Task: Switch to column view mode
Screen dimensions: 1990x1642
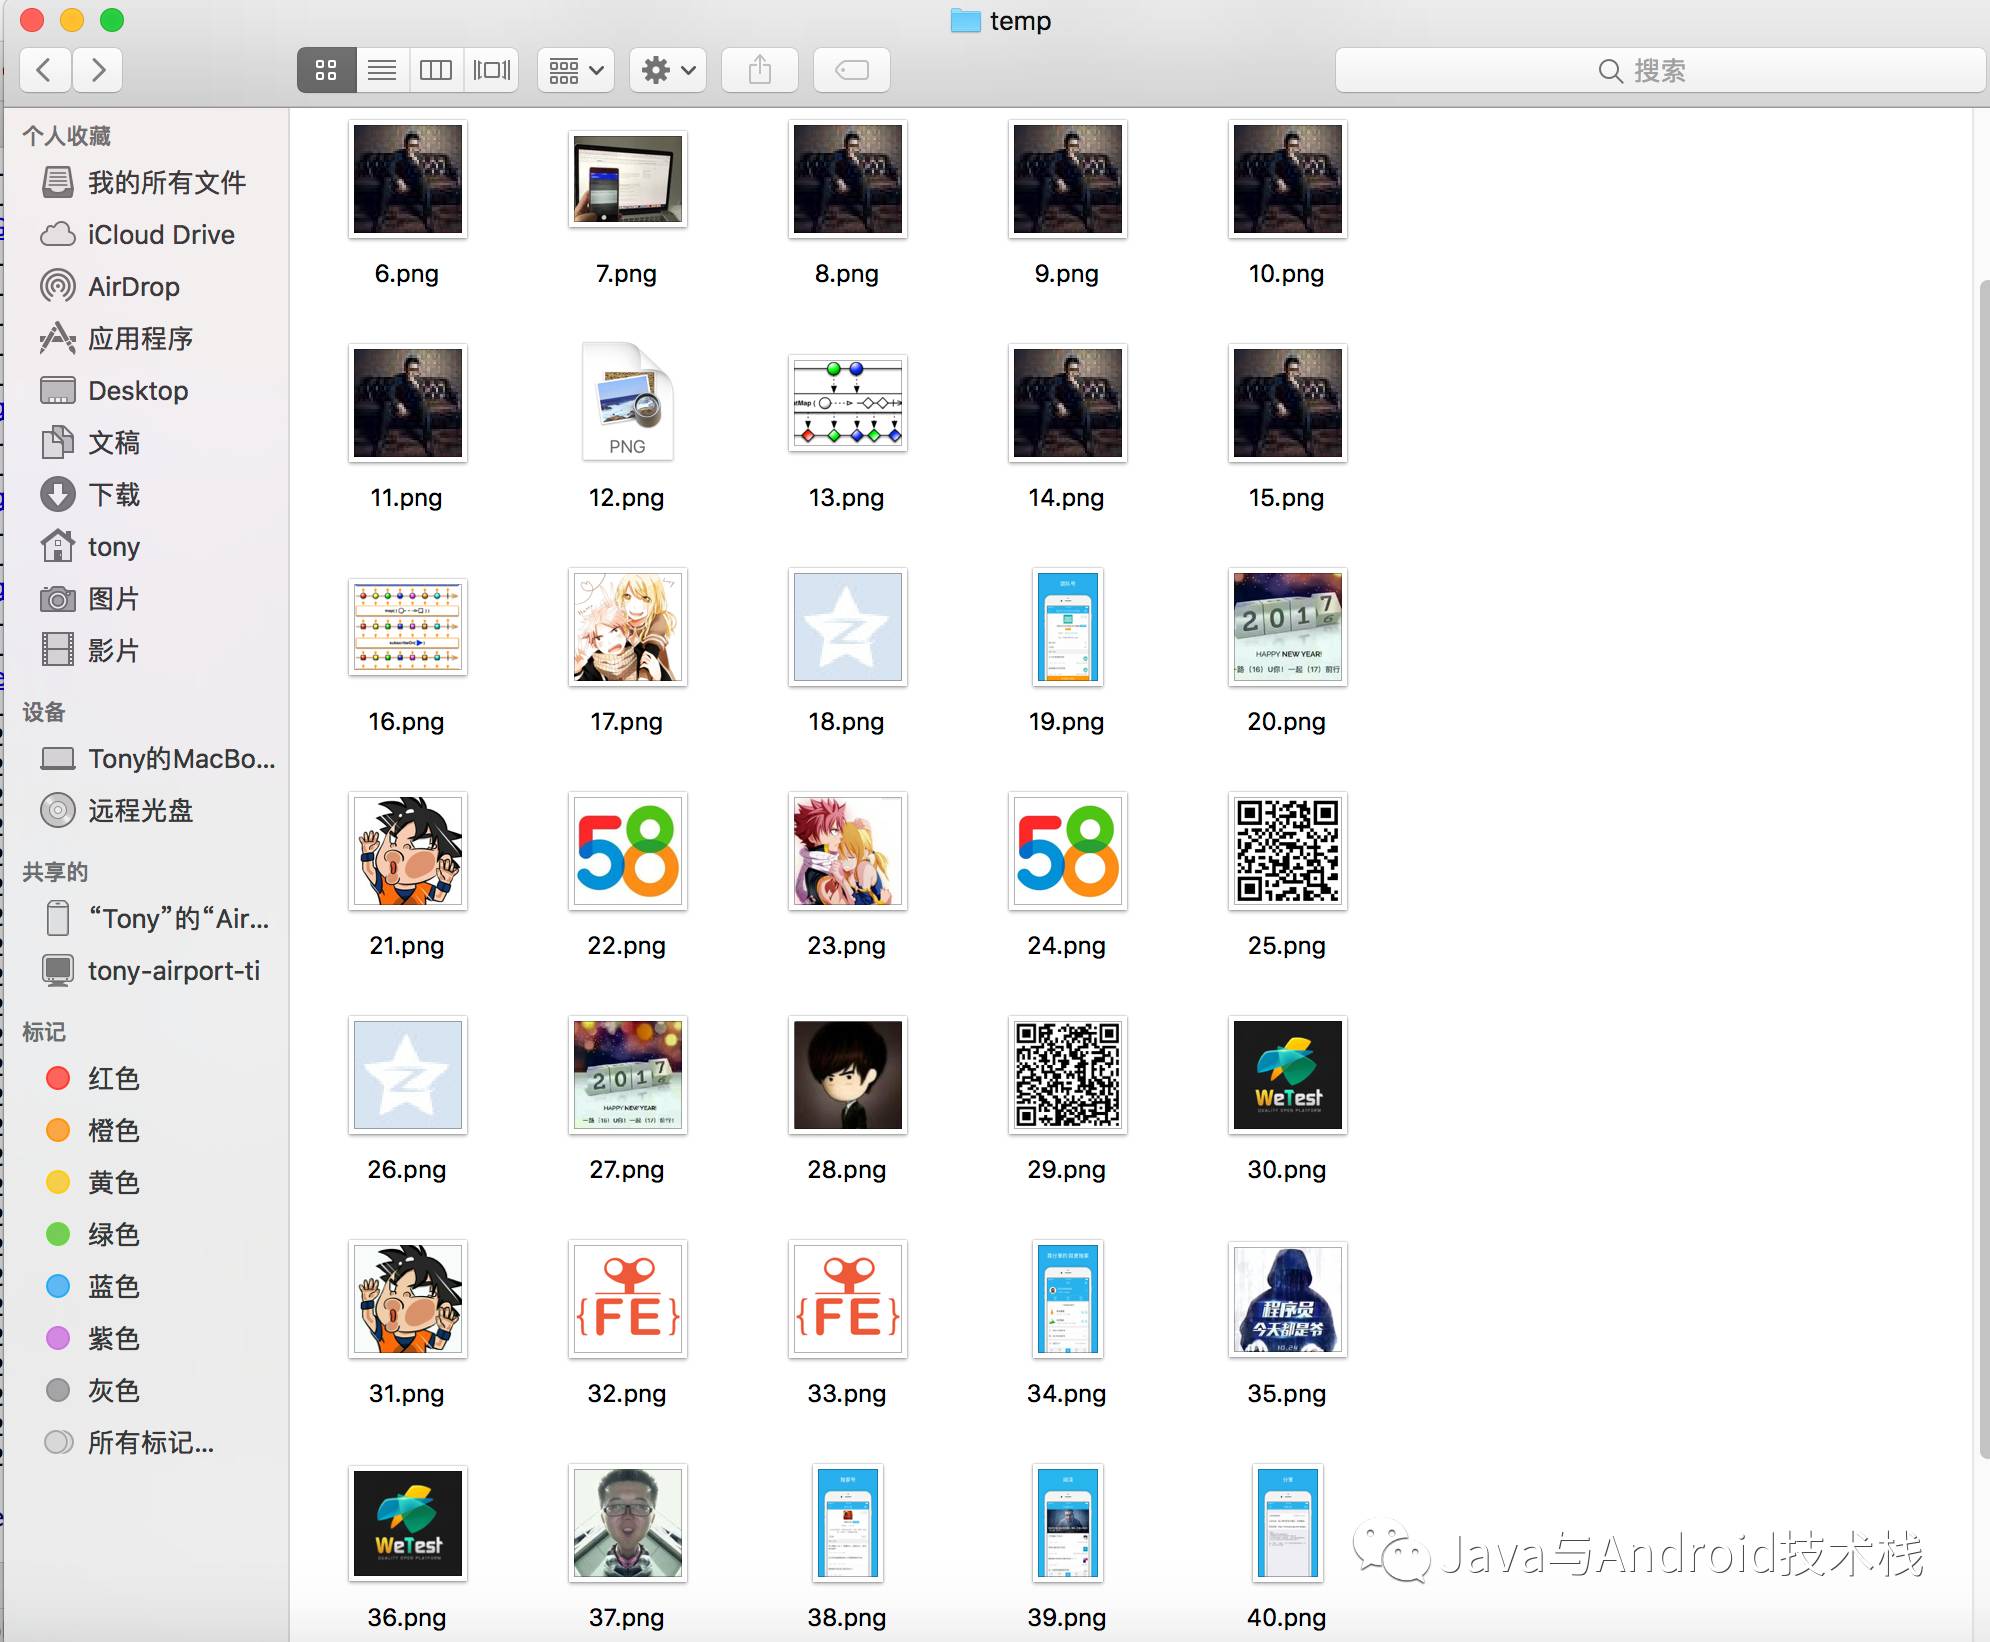Action: pyautogui.click(x=436, y=70)
